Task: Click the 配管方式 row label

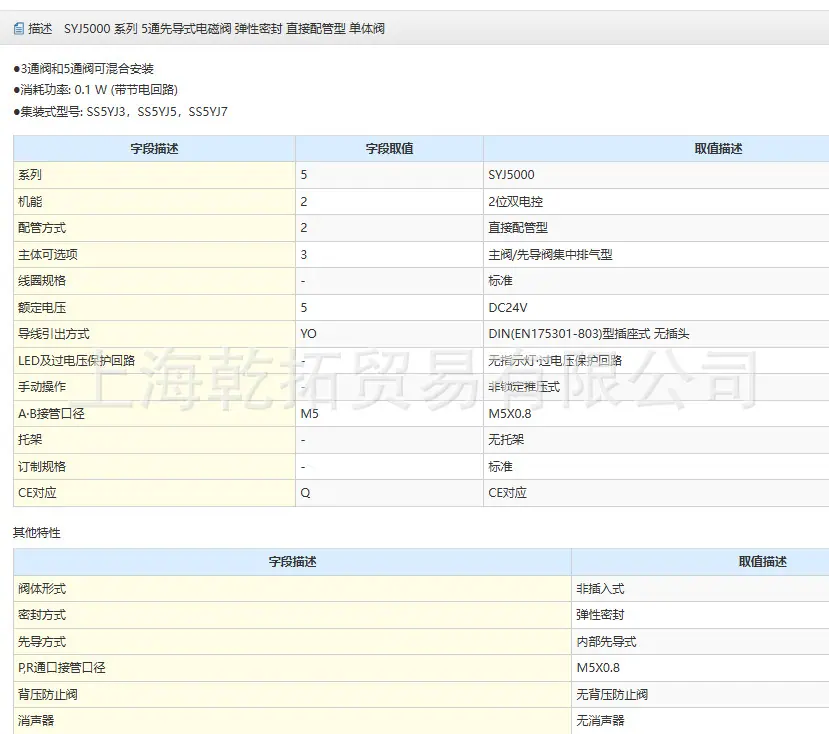Action: coord(42,228)
